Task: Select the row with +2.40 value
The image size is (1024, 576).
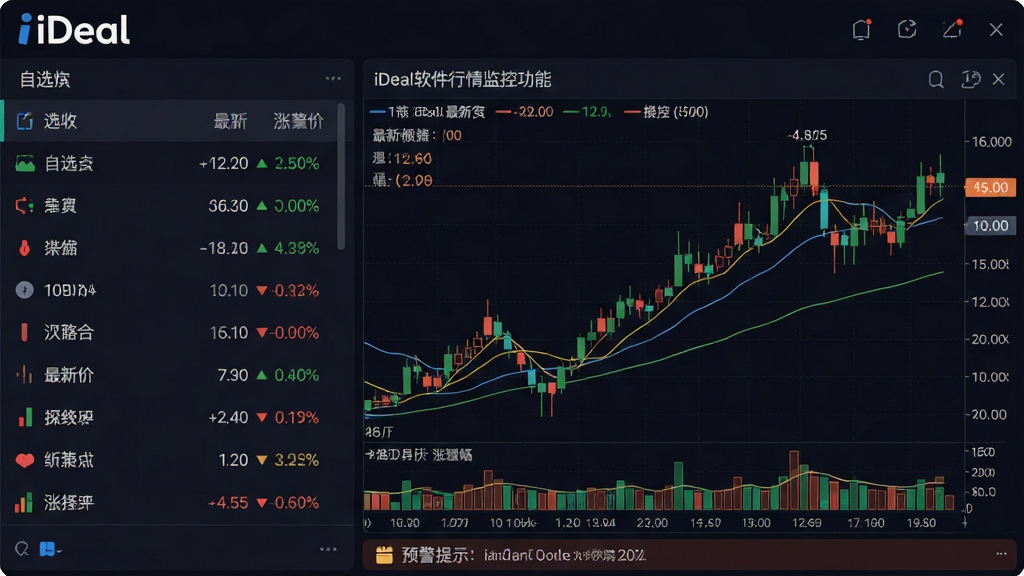Action: click(171, 417)
